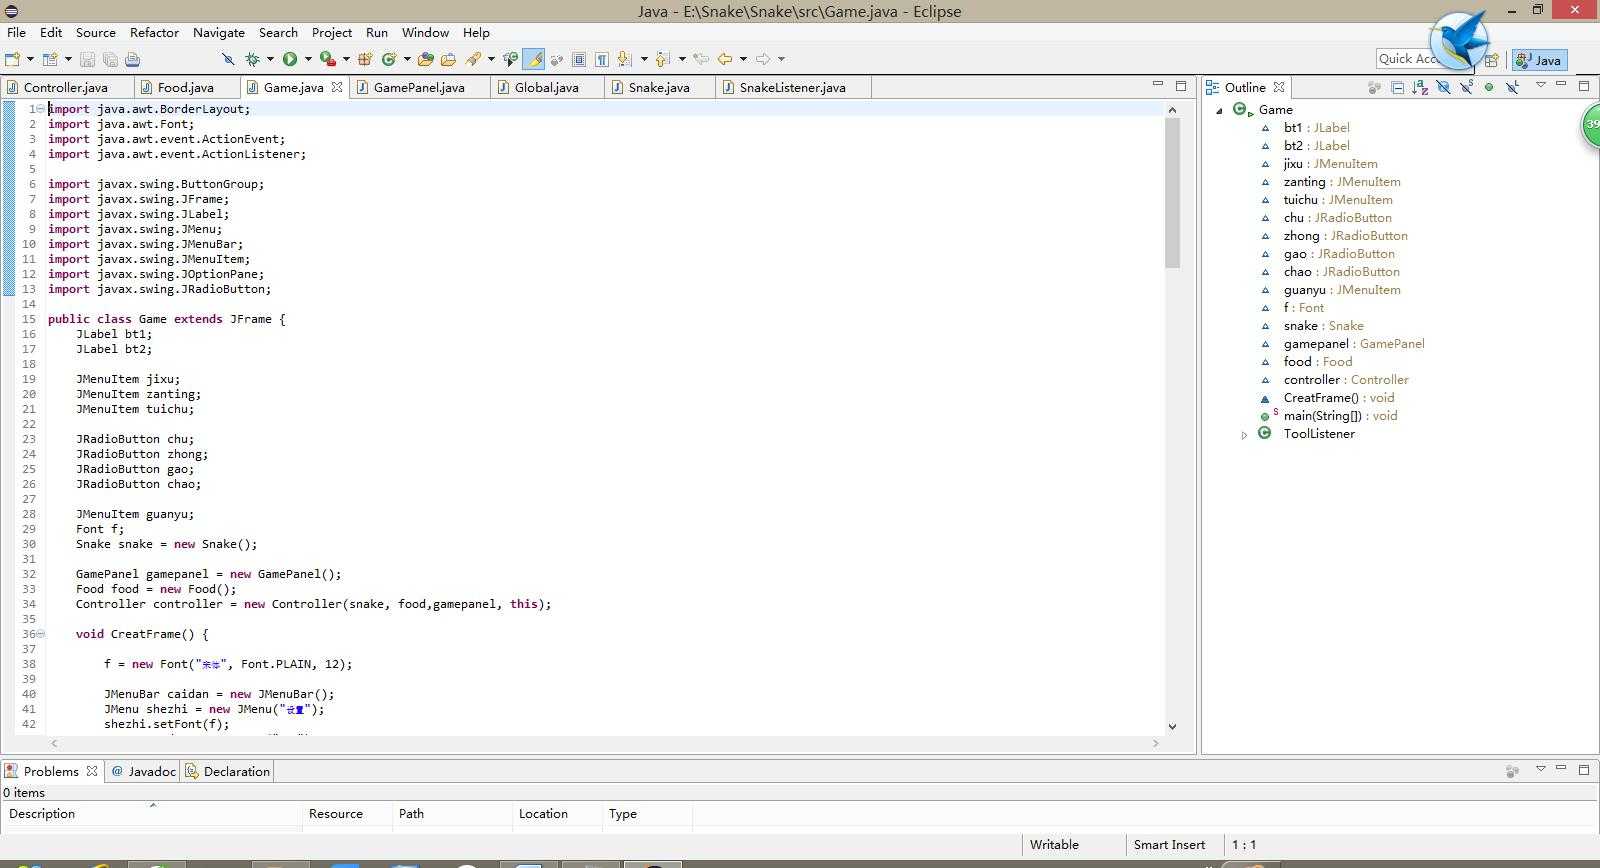The image size is (1600, 868).
Task: Toggle Block Selection Mode icon
Action: click(579, 59)
